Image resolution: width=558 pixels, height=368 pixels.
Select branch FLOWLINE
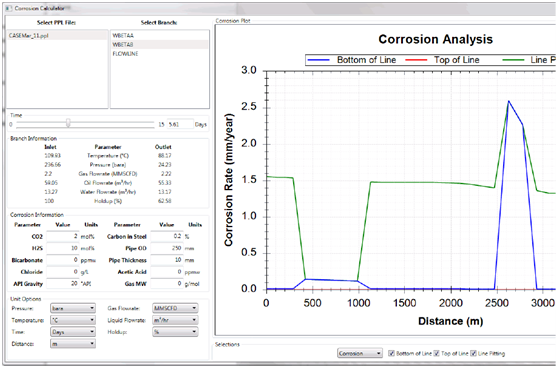coord(159,54)
